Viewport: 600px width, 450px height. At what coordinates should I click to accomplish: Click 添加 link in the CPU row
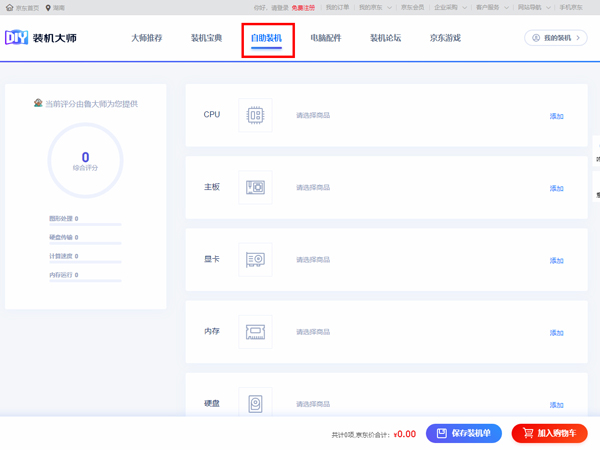click(x=556, y=116)
